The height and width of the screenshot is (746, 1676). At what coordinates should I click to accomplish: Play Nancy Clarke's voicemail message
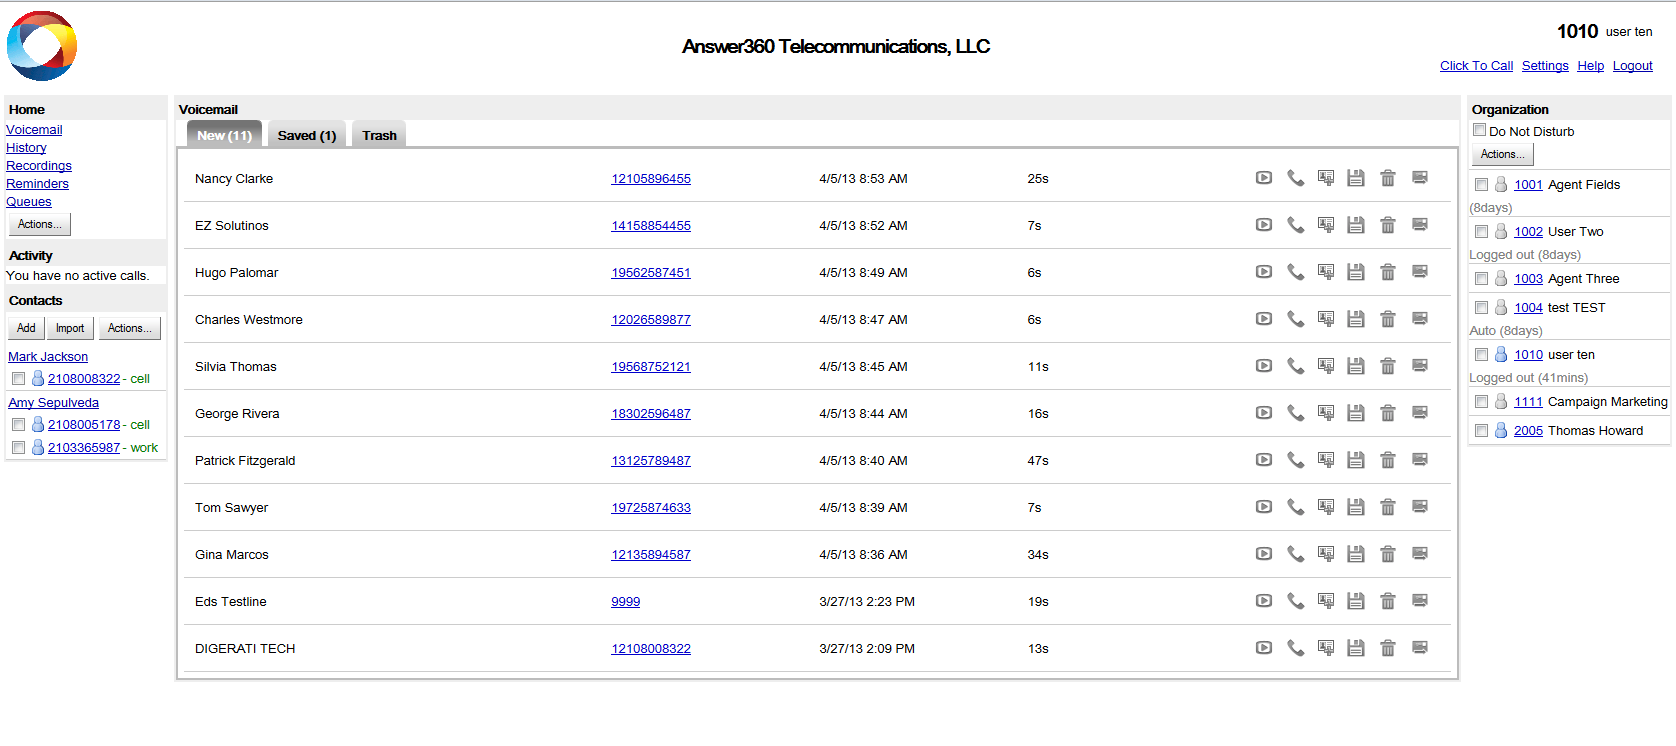pos(1264,178)
